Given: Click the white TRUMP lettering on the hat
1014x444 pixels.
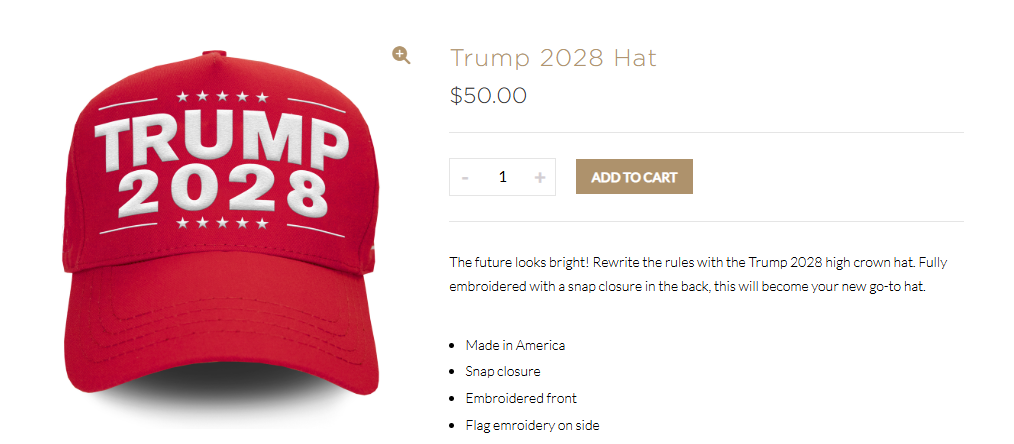Looking at the screenshot, I should coord(221,142).
